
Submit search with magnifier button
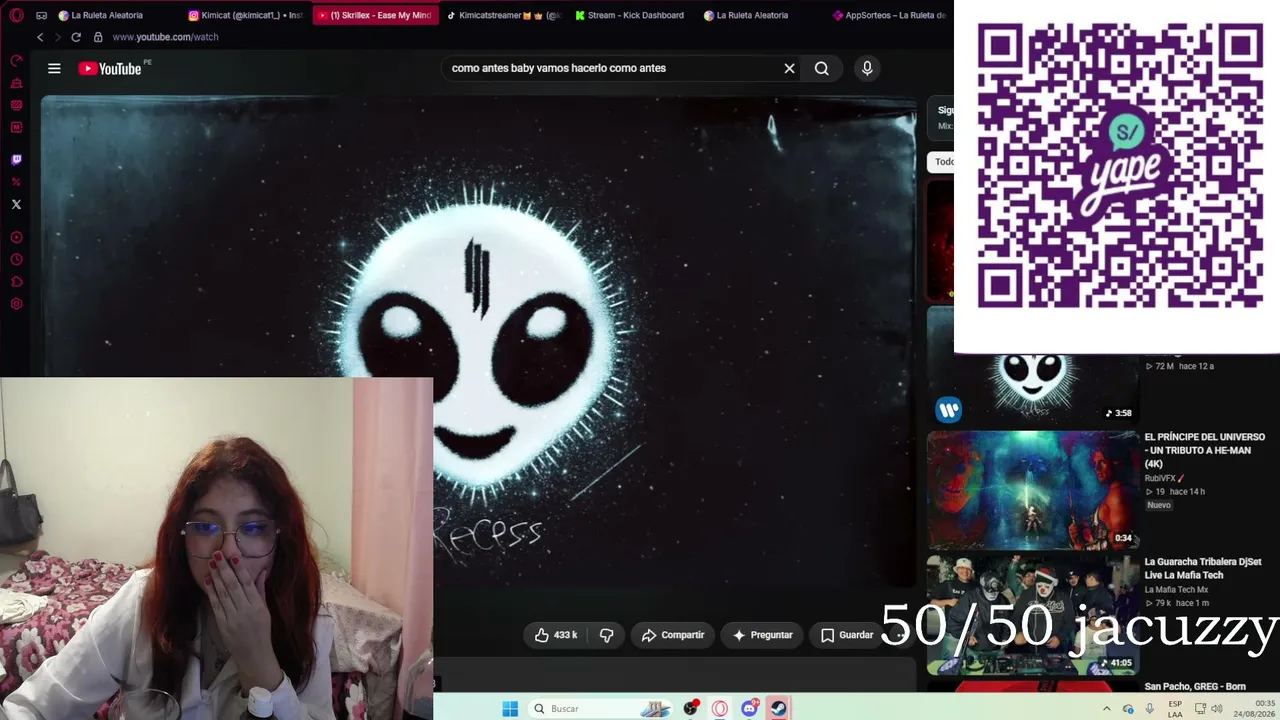point(821,68)
